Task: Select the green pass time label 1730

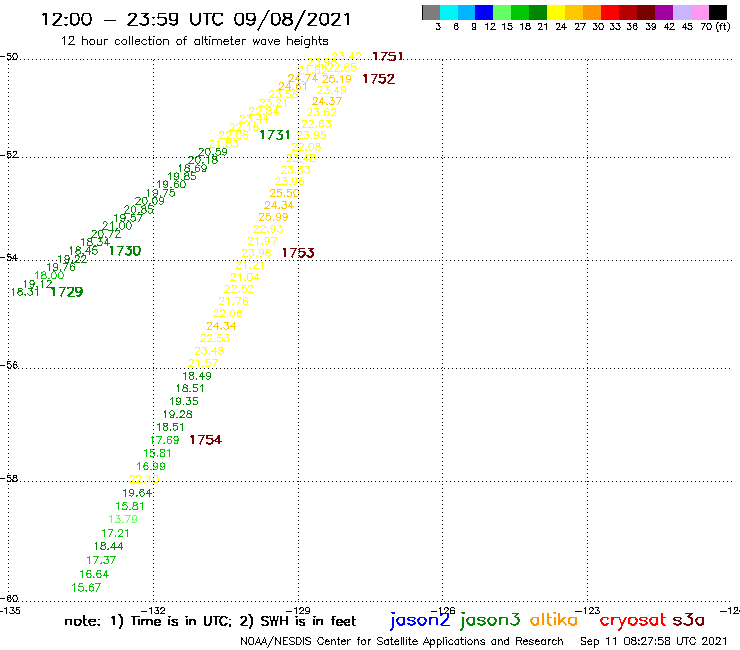Action: tap(125, 251)
